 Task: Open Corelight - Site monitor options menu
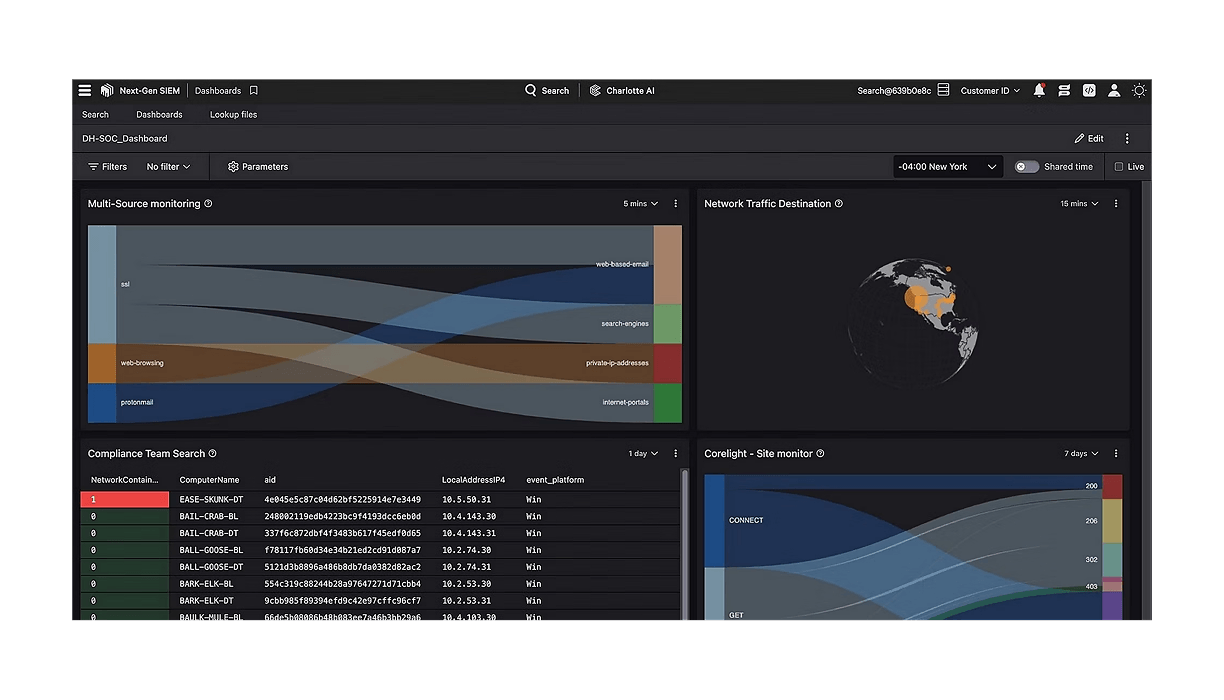(x=1116, y=454)
